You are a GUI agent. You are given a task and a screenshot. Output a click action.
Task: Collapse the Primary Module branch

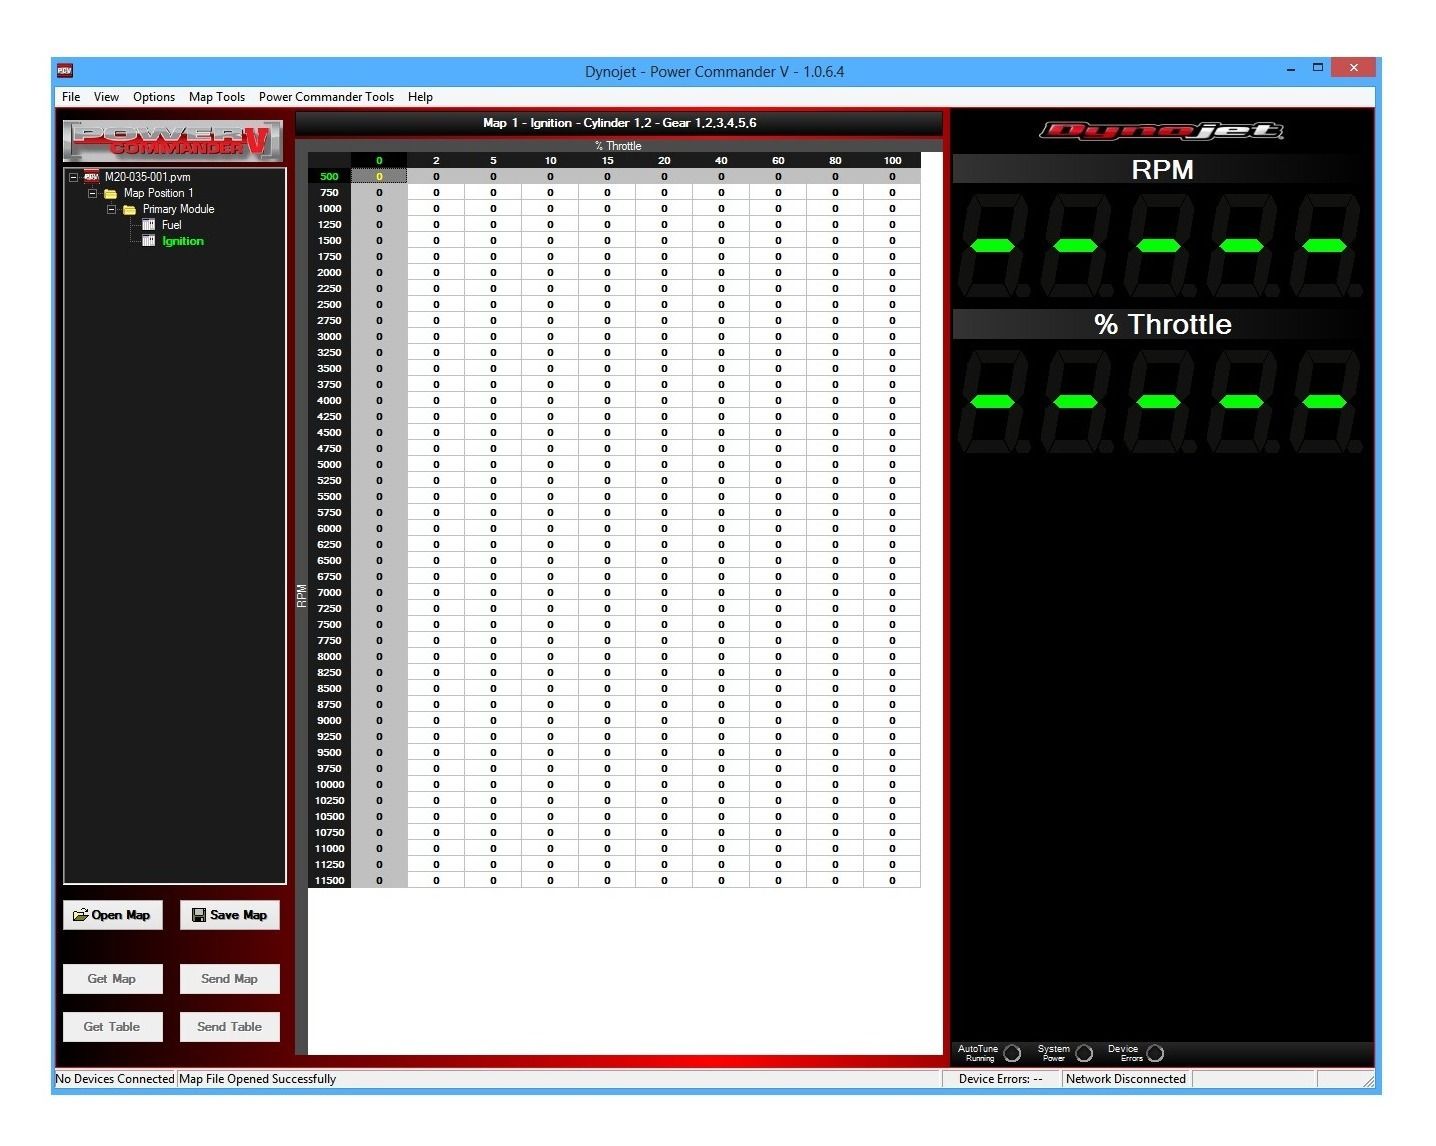coord(113,209)
